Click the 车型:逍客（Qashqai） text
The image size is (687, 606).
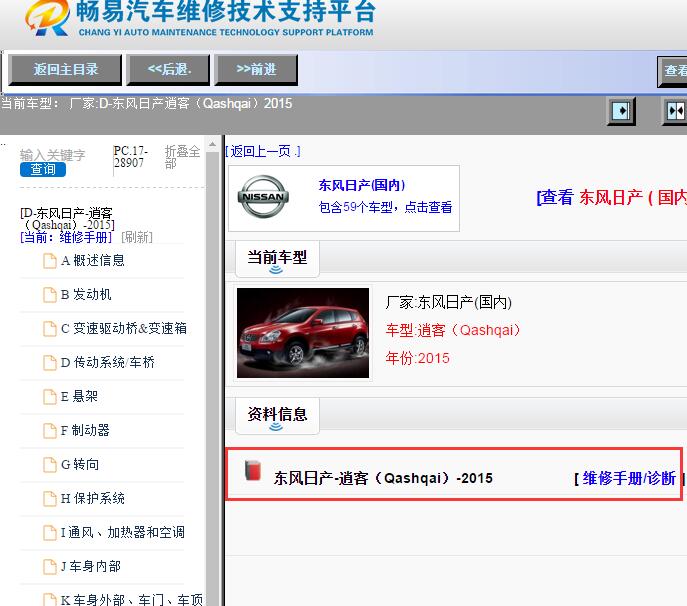pos(453,330)
